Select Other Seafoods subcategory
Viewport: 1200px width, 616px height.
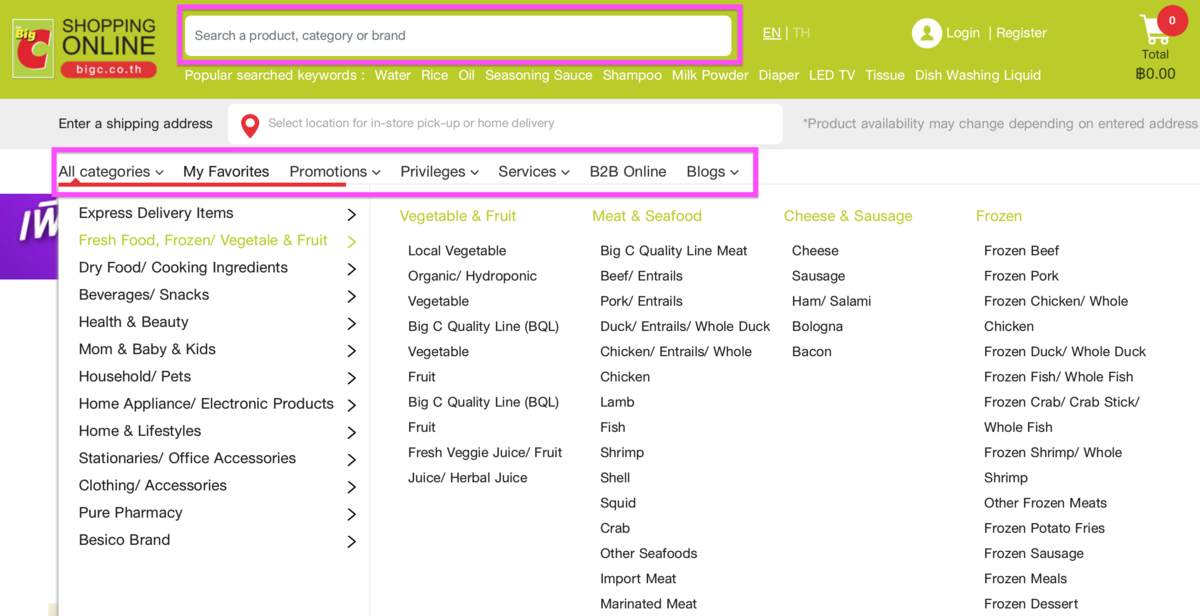point(649,553)
